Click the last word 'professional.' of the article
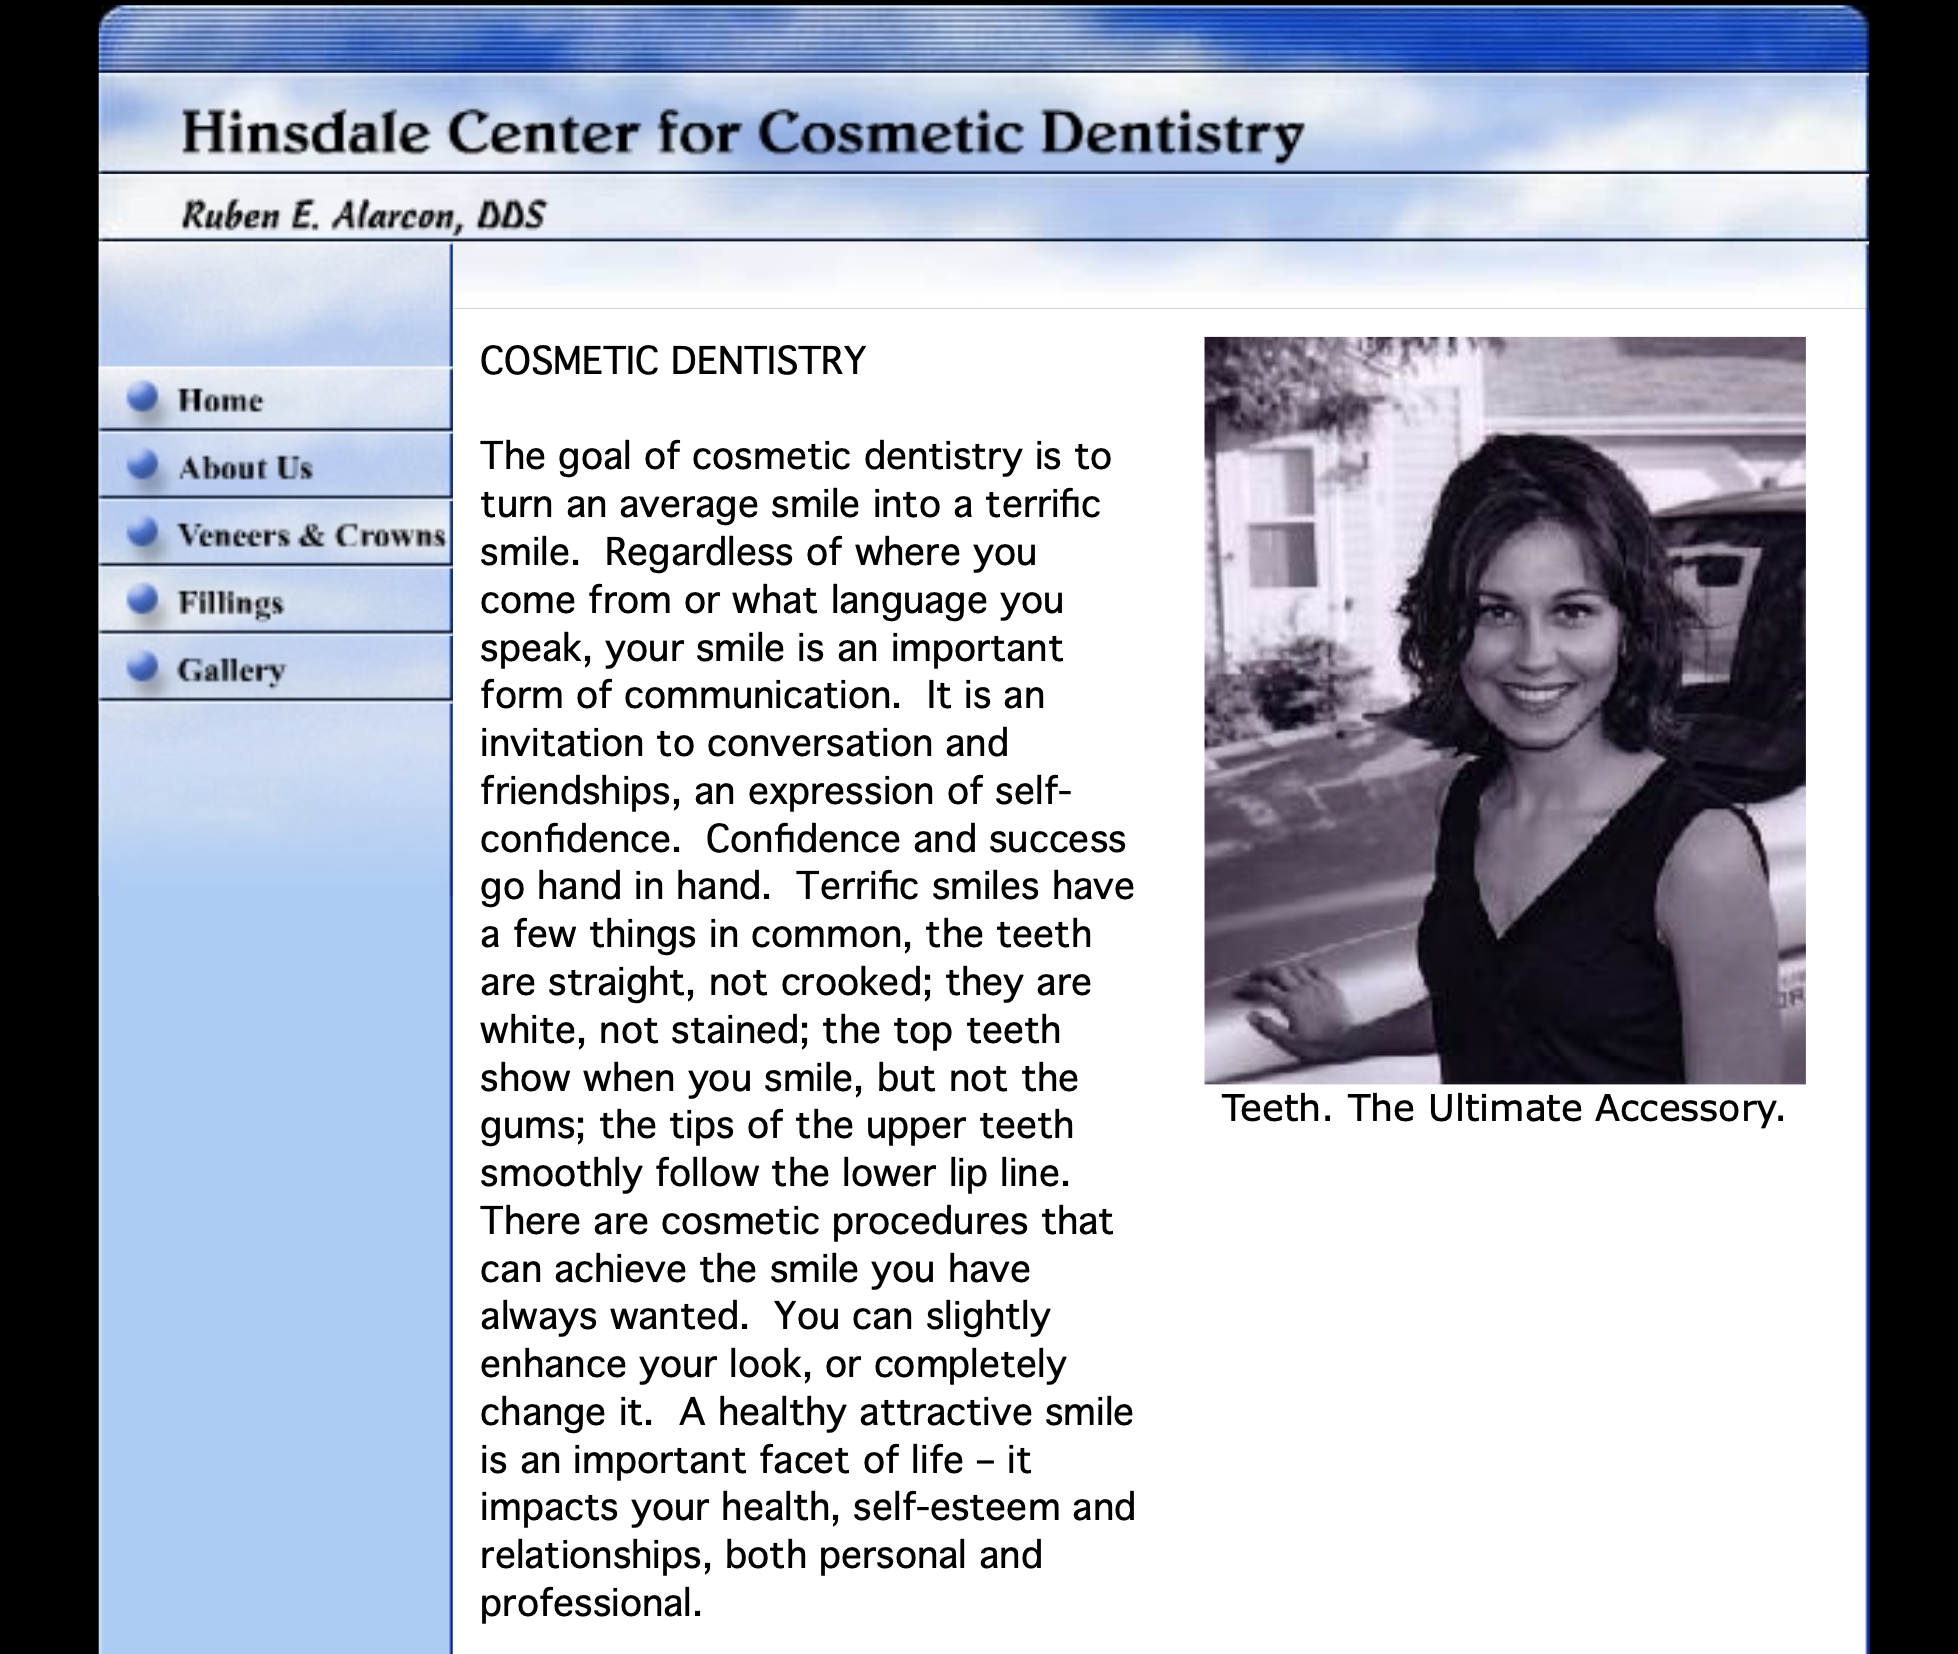This screenshot has width=1958, height=1654. 590,1603
